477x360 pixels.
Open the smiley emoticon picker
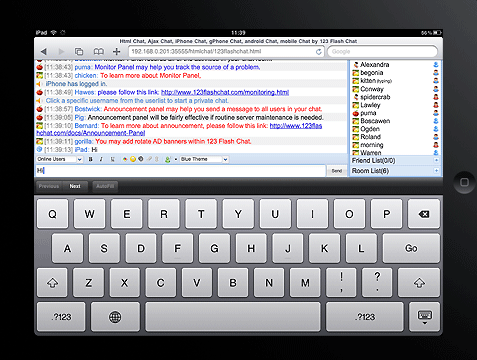coord(133,159)
